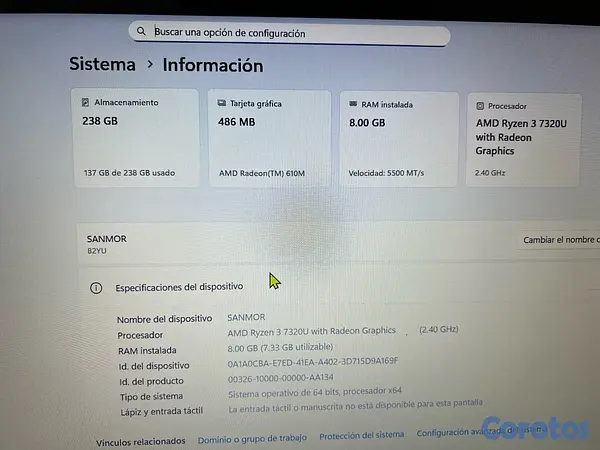Click 'Lápiz y entrada táctil' label
The width and height of the screenshot is (600, 450).
click(x=161, y=412)
